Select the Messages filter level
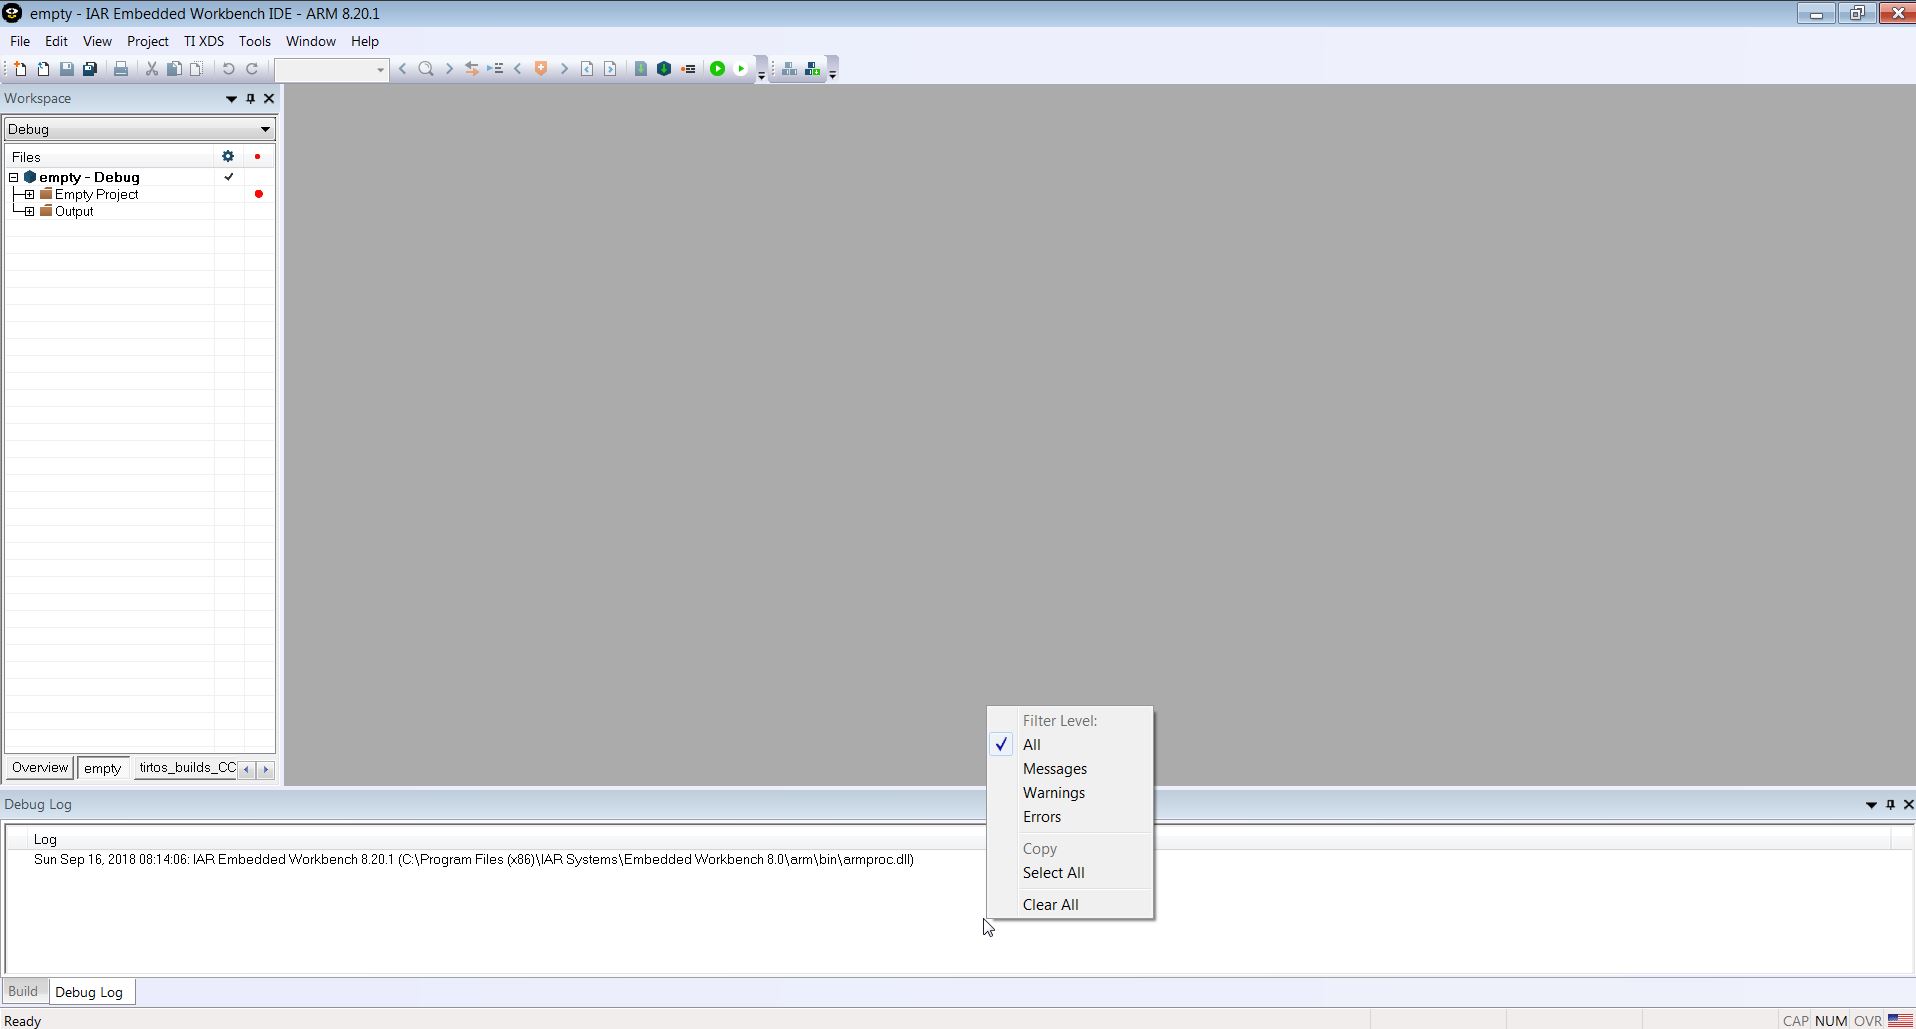The width and height of the screenshot is (1916, 1029). coord(1070,769)
